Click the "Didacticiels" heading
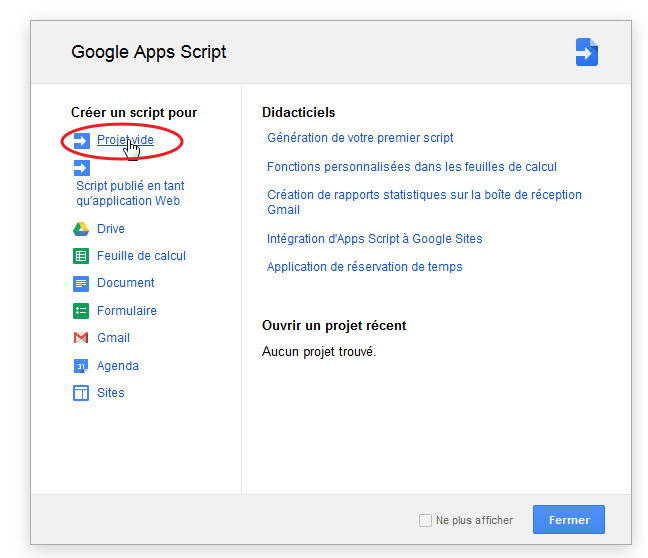This screenshot has height=558, width=648. (298, 112)
